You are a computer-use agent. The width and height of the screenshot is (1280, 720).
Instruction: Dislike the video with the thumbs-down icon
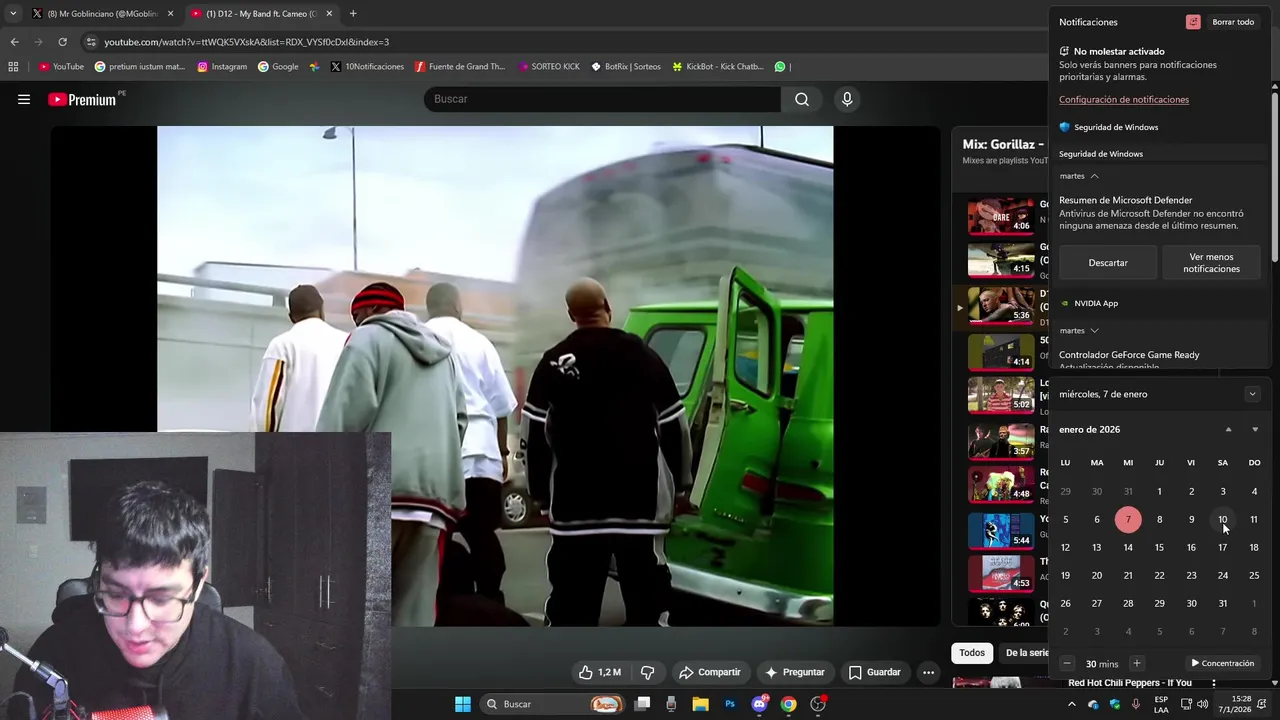coord(647,672)
